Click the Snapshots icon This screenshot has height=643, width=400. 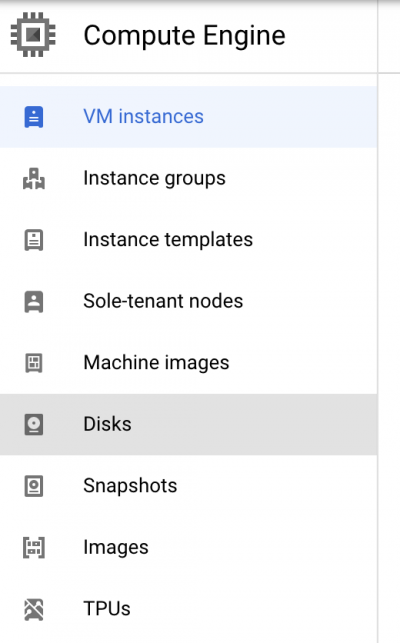[x=34, y=486]
